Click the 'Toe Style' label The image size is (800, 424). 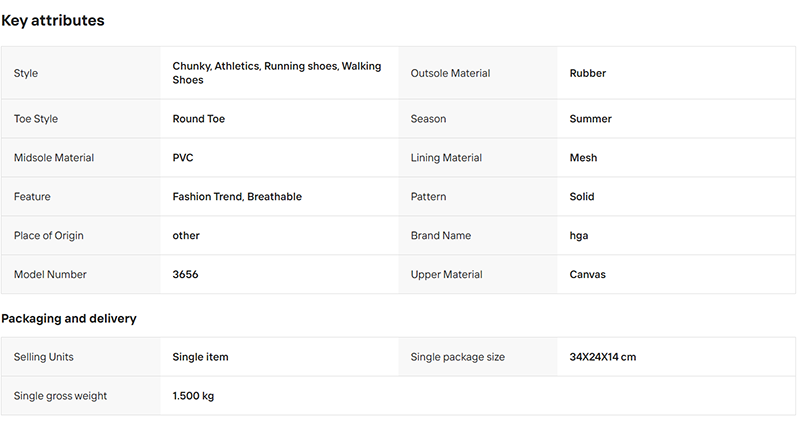36,119
